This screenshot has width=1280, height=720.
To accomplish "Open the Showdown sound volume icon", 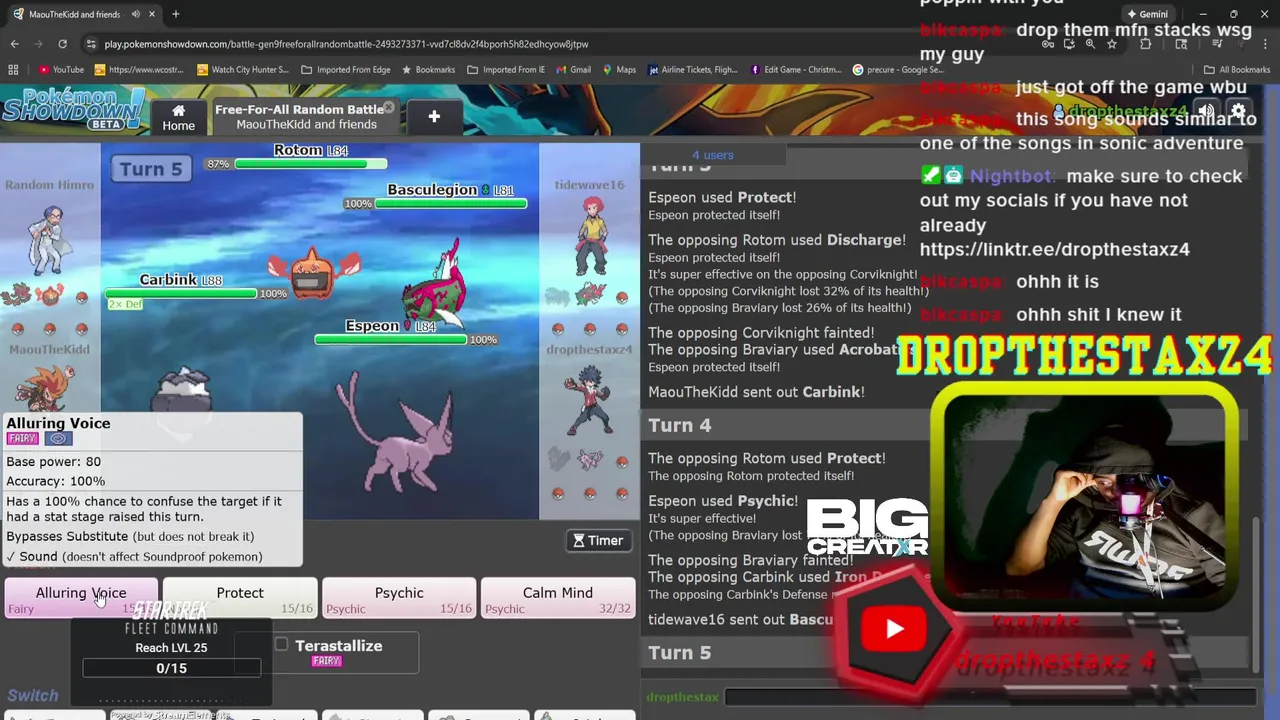I will pos(1207,111).
